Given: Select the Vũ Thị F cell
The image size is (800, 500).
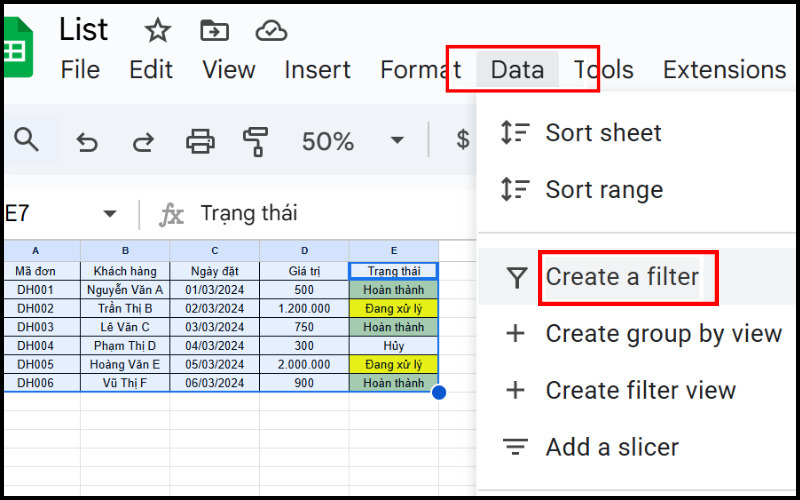Looking at the screenshot, I should [x=125, y=383].
